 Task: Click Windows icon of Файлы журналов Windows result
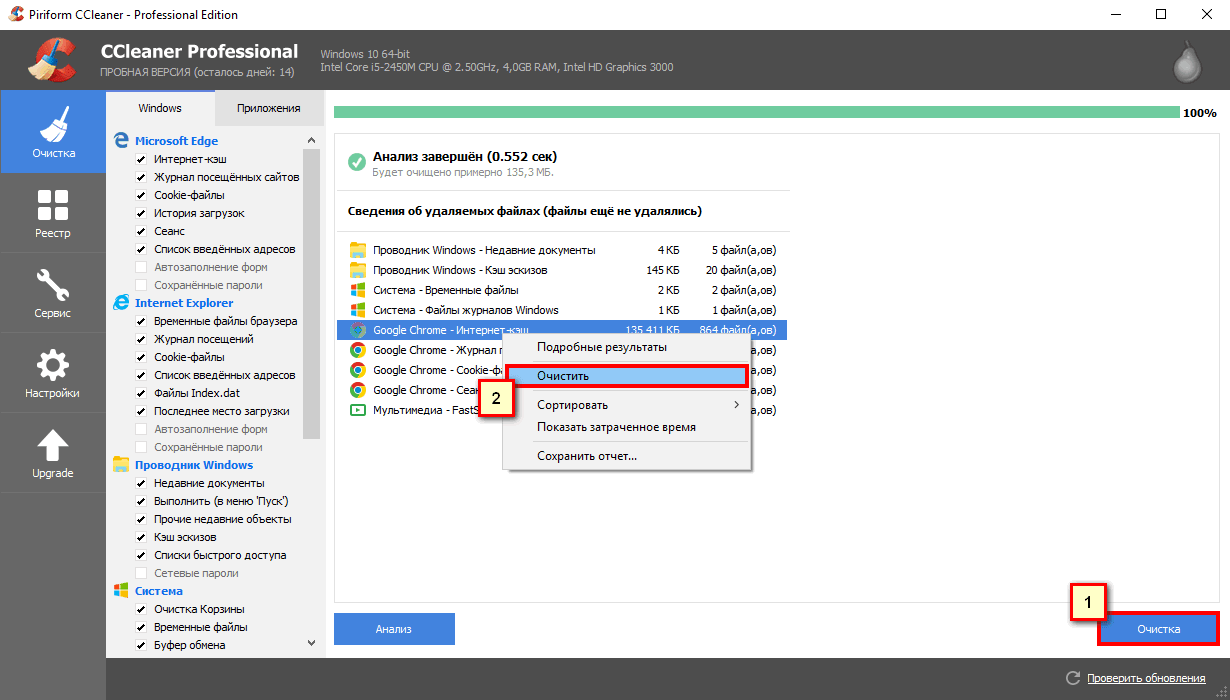pyautogui.click(x=357, y=310)
